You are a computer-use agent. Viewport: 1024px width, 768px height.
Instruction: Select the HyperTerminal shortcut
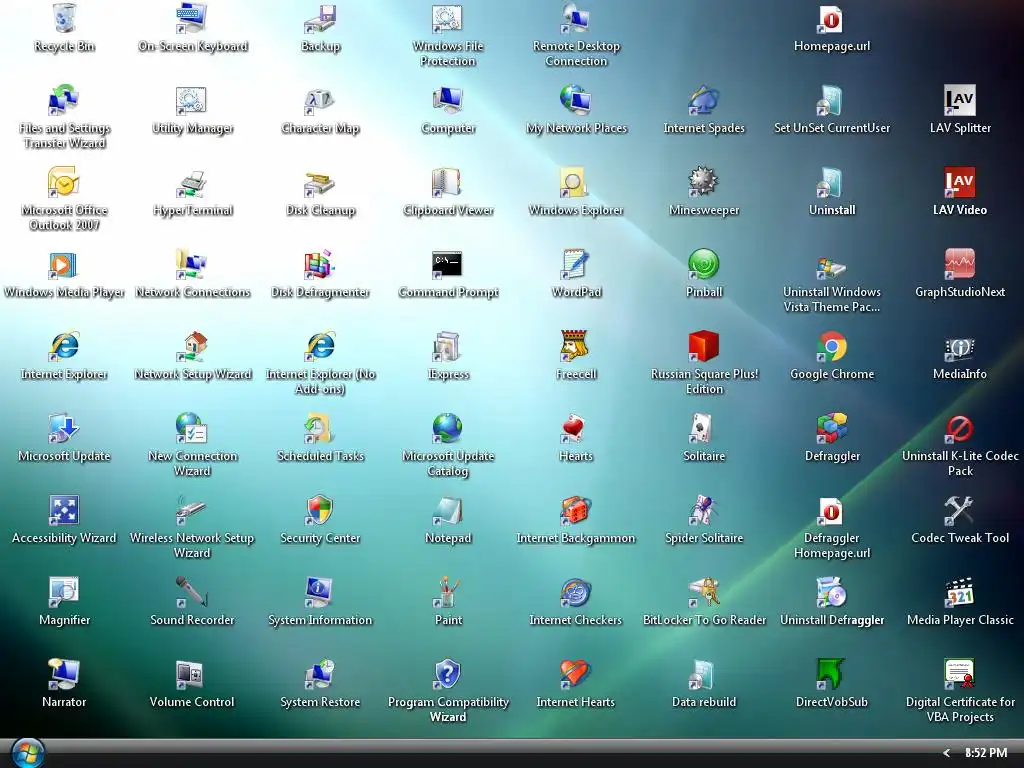(192, 182)
